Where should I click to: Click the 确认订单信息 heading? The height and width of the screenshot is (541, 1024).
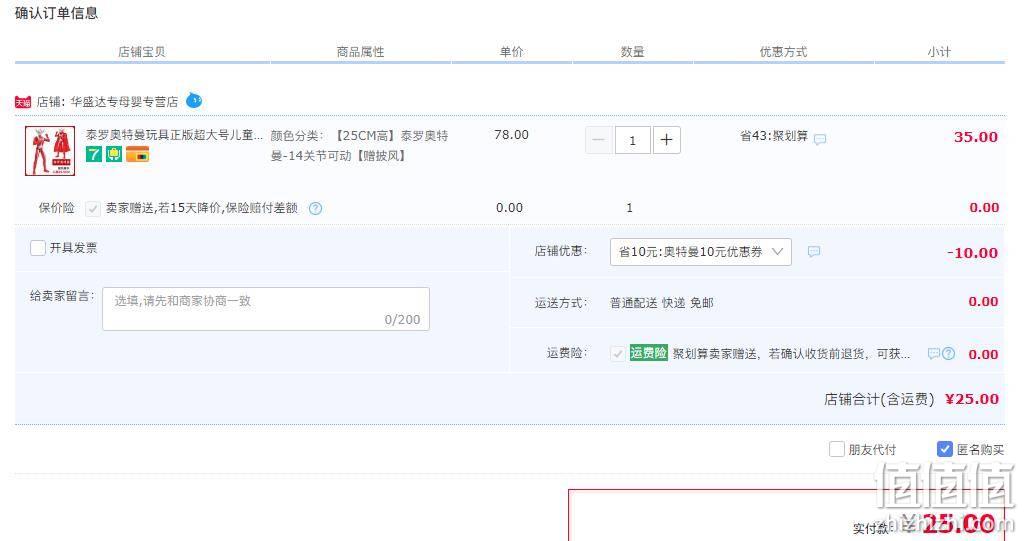click(x=56, y=13)
